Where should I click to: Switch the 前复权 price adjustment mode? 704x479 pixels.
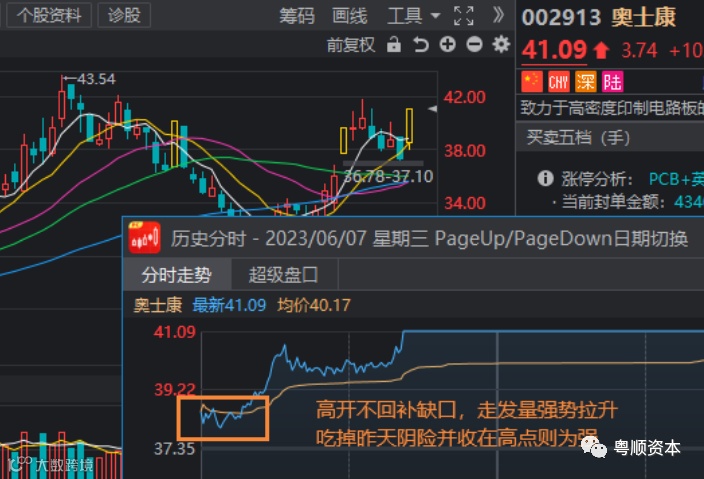click(x=350, y=44)
